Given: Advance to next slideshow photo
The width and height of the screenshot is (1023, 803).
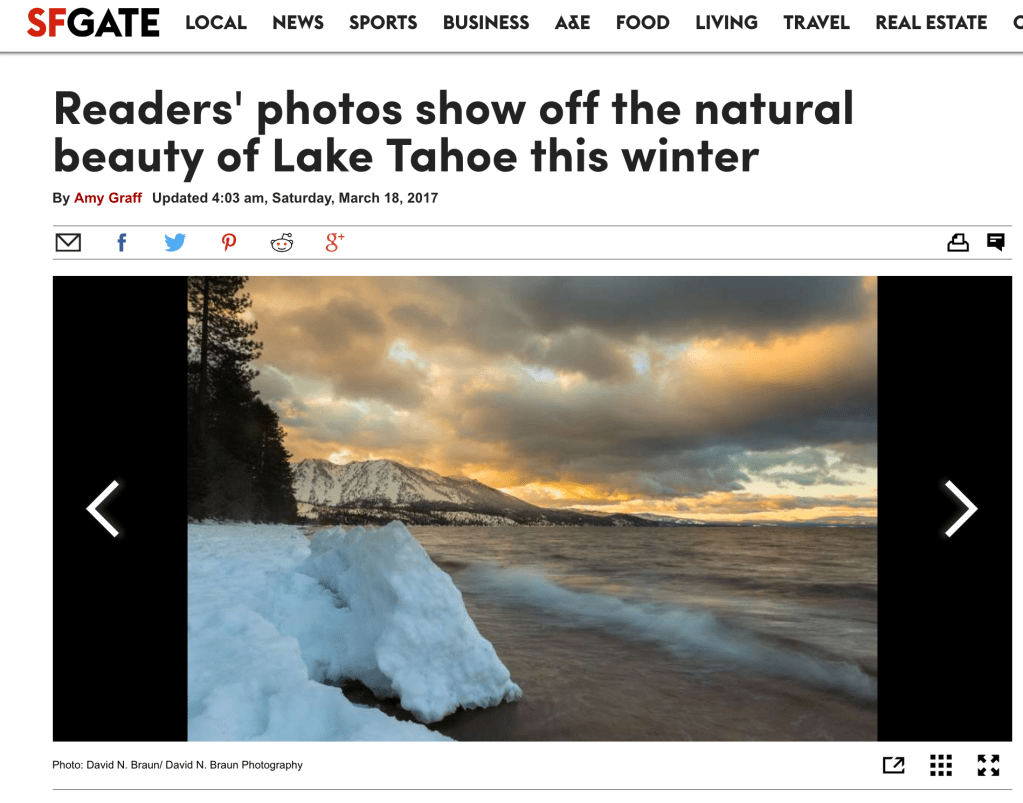Looking at the screenshot, I should point(960,508).
